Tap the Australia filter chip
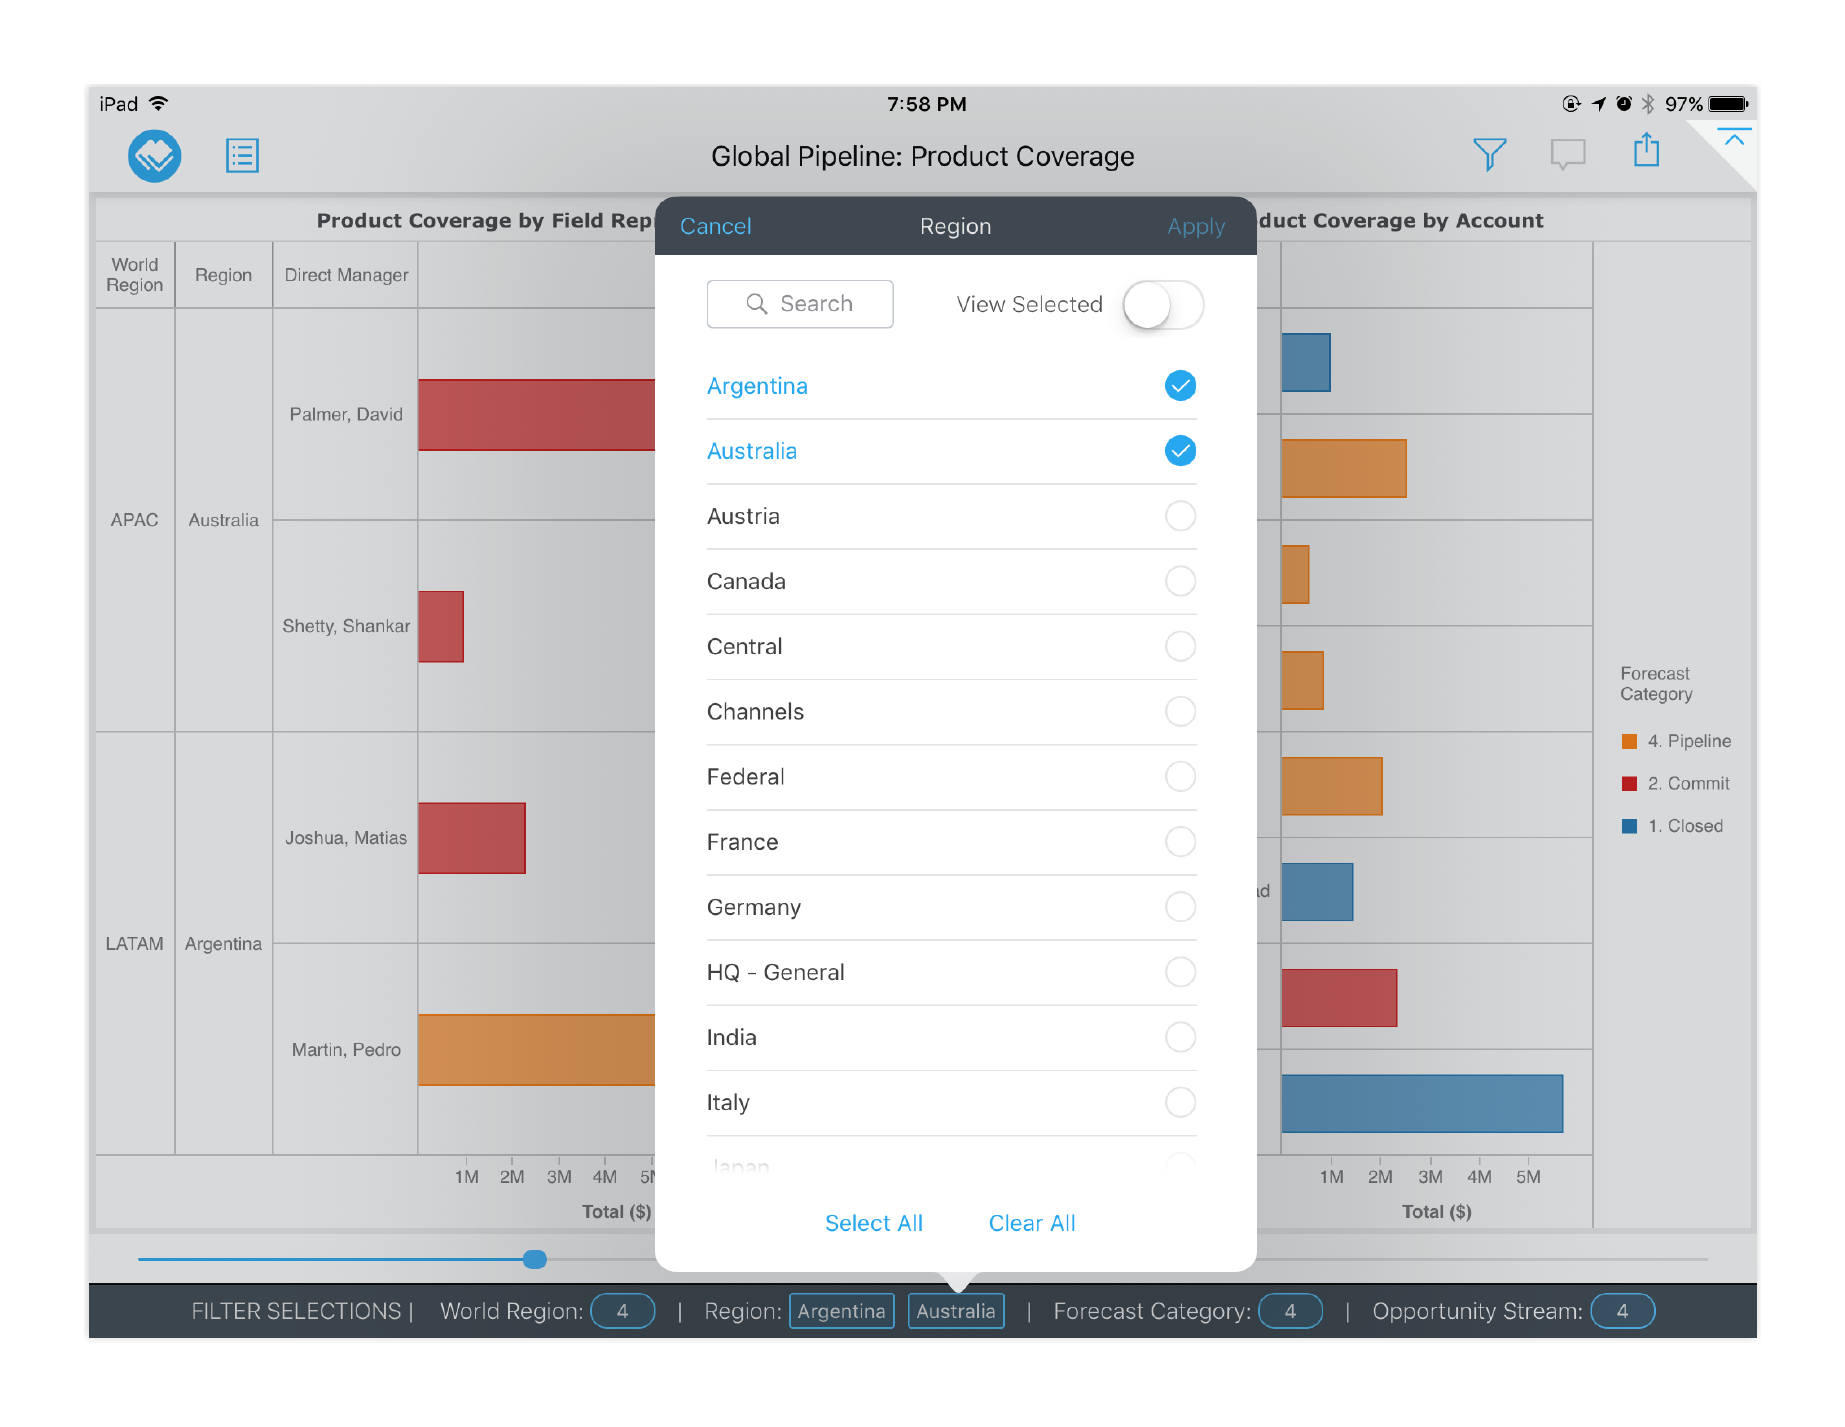Screen dimensions: 1845x1427 (x=955, y=1311)
